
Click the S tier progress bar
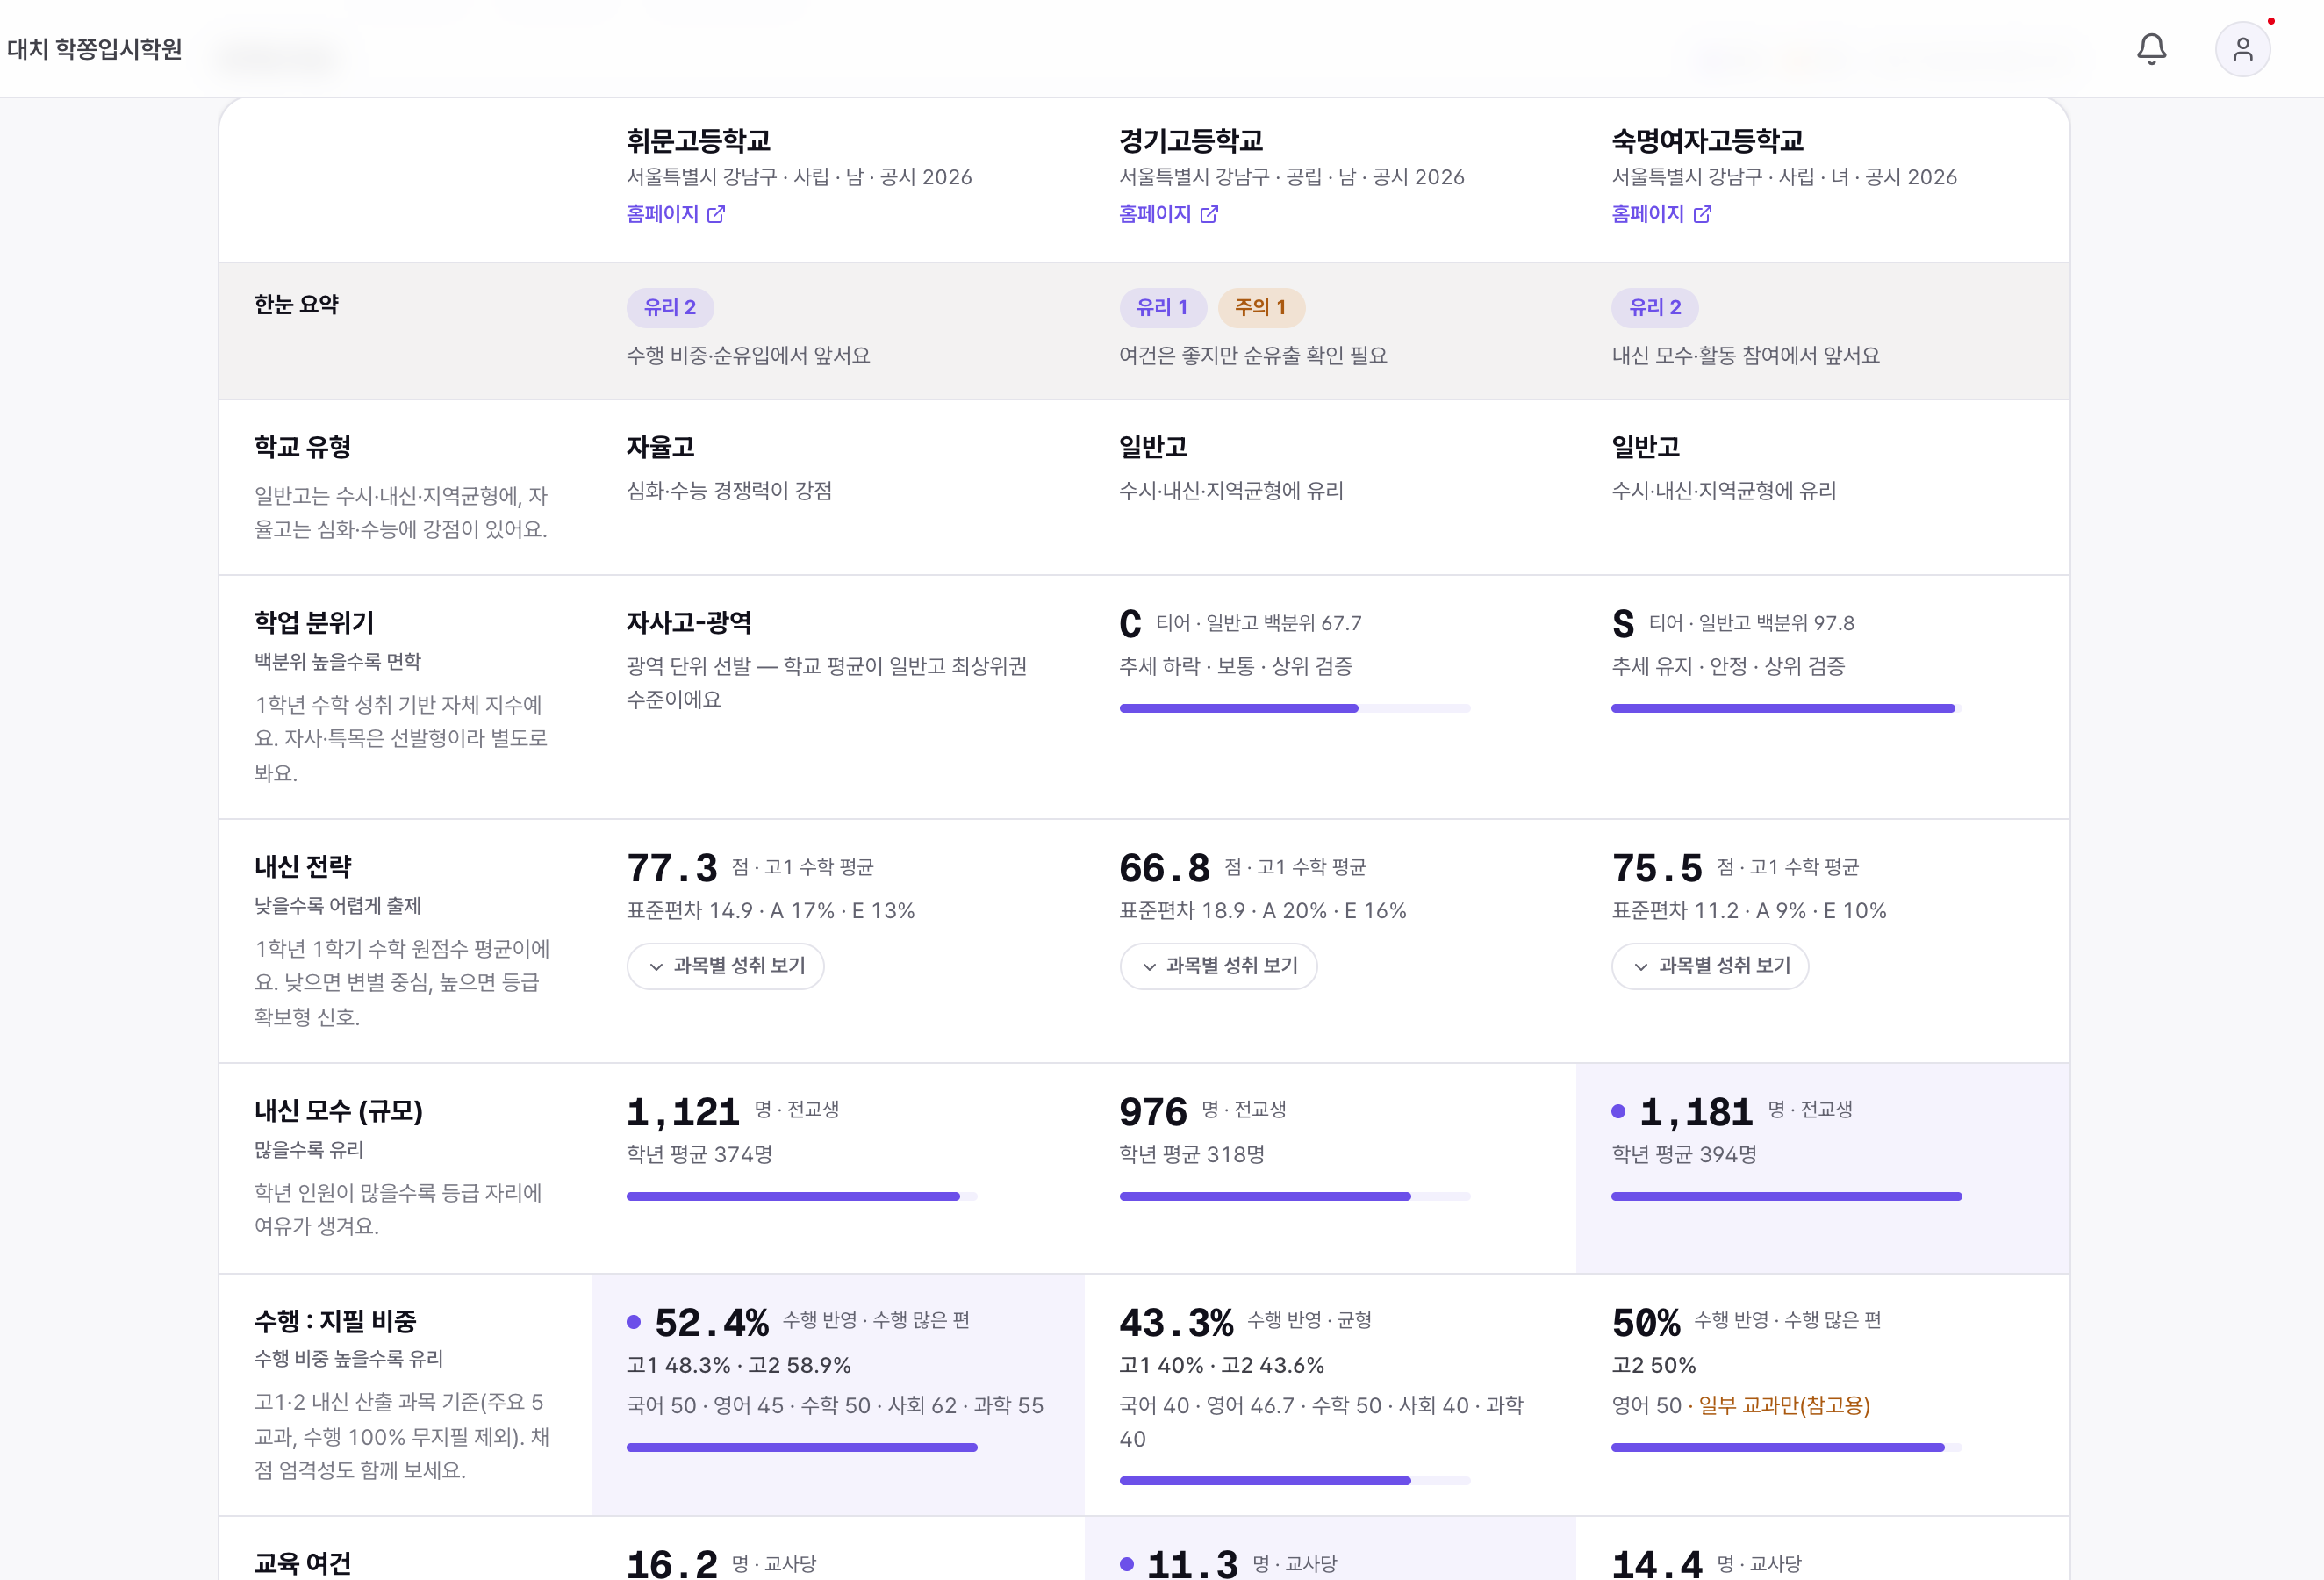point(1787,708)
